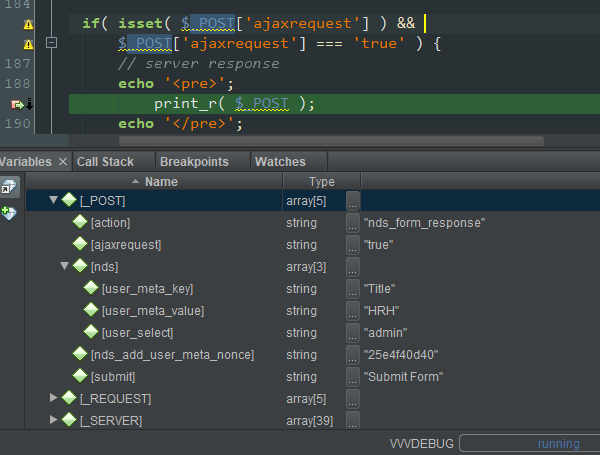Open value editor button for [user_select]
The image size is (600, 455).
tap(353, 333)
